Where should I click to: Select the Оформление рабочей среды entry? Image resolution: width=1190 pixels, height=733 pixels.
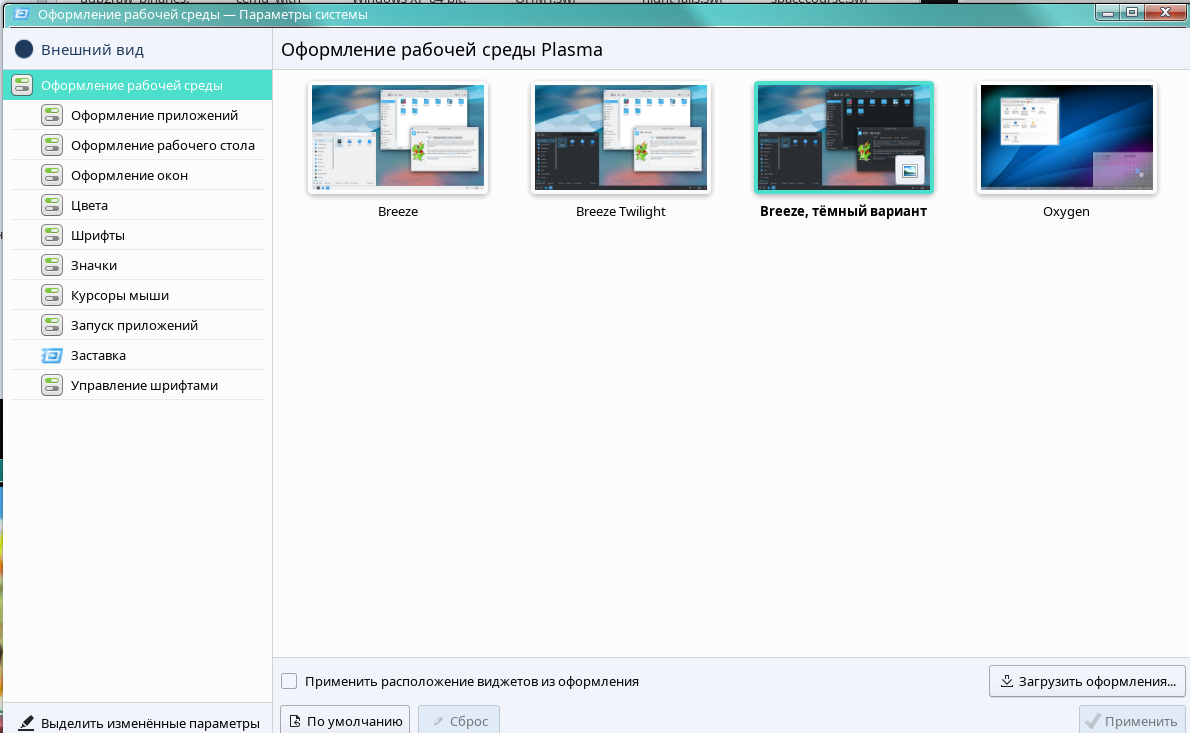[x=138, y=85]
